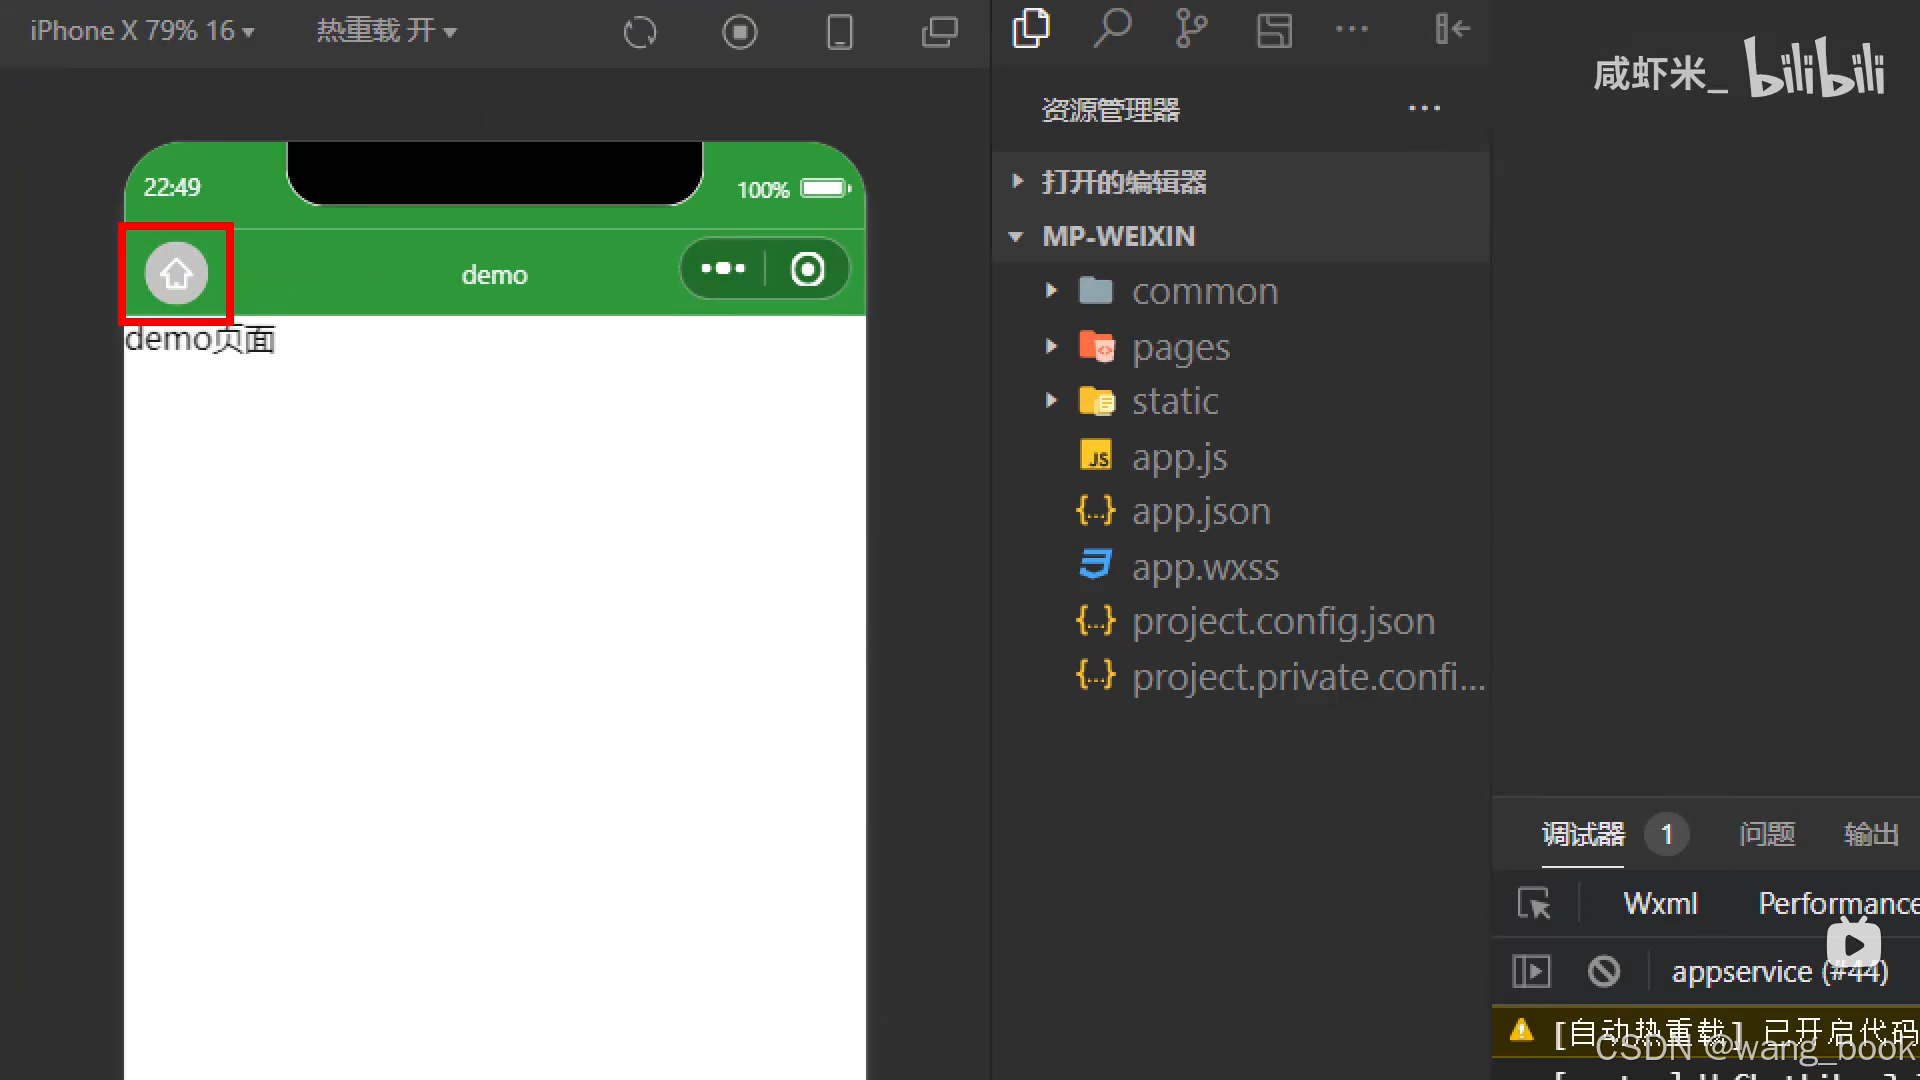The image size is (1920, 1080).
Task: Switch to the 输出 tab
Action: [x=1871, y=834]
